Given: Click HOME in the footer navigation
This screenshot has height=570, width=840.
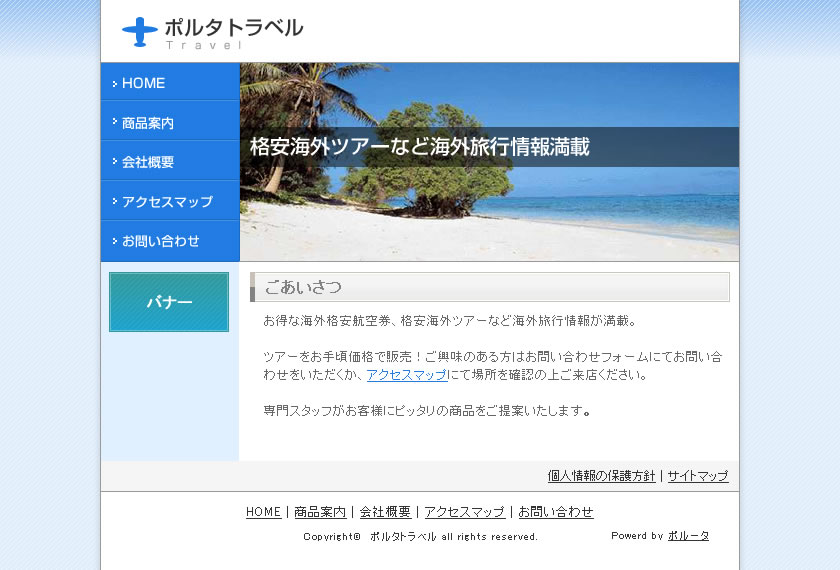Looking at the screenshot, I should (x=263, y=512).
